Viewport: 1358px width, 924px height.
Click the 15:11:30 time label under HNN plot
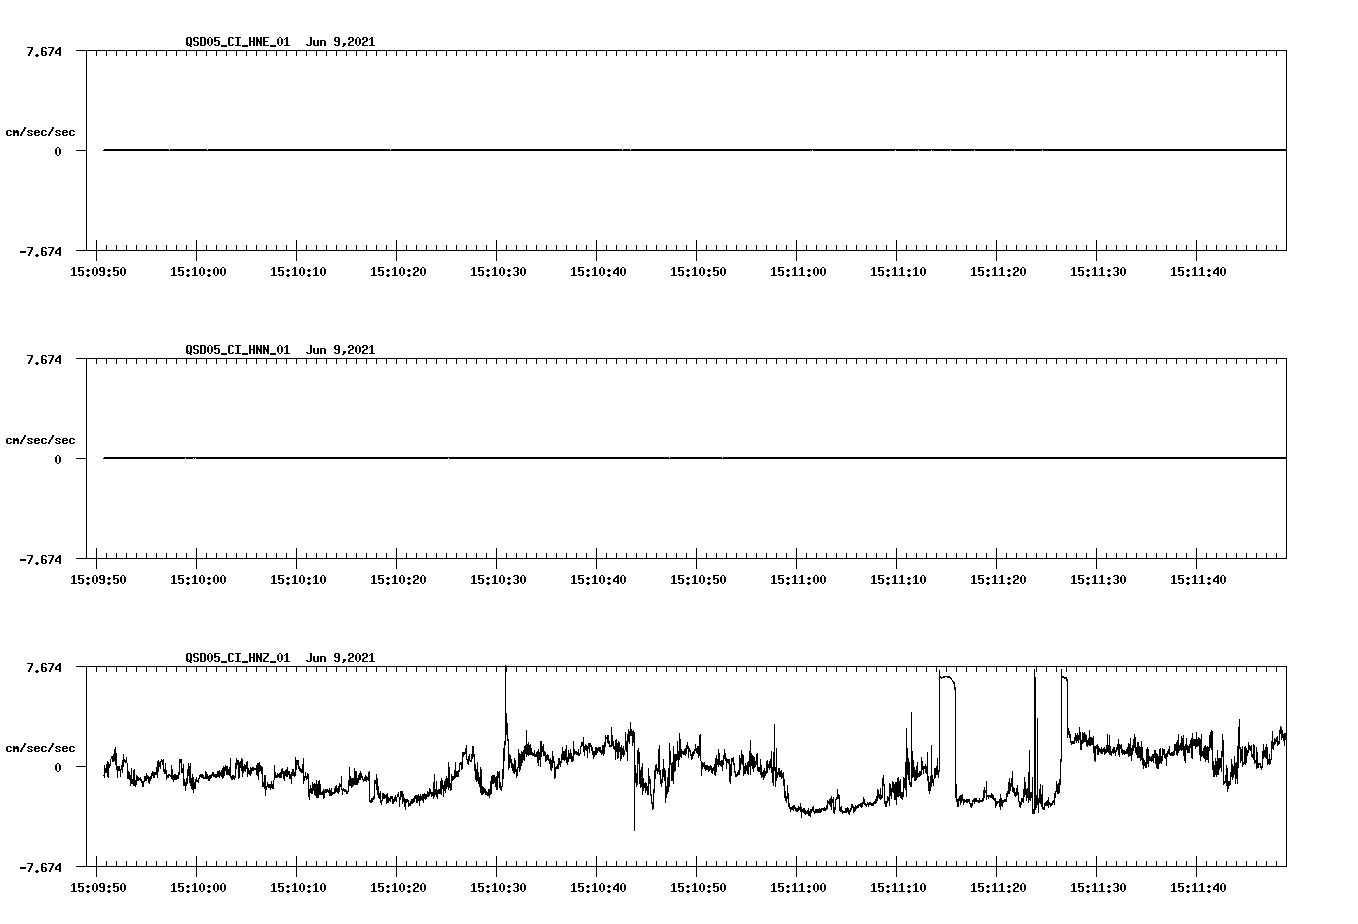(1098, 579)
